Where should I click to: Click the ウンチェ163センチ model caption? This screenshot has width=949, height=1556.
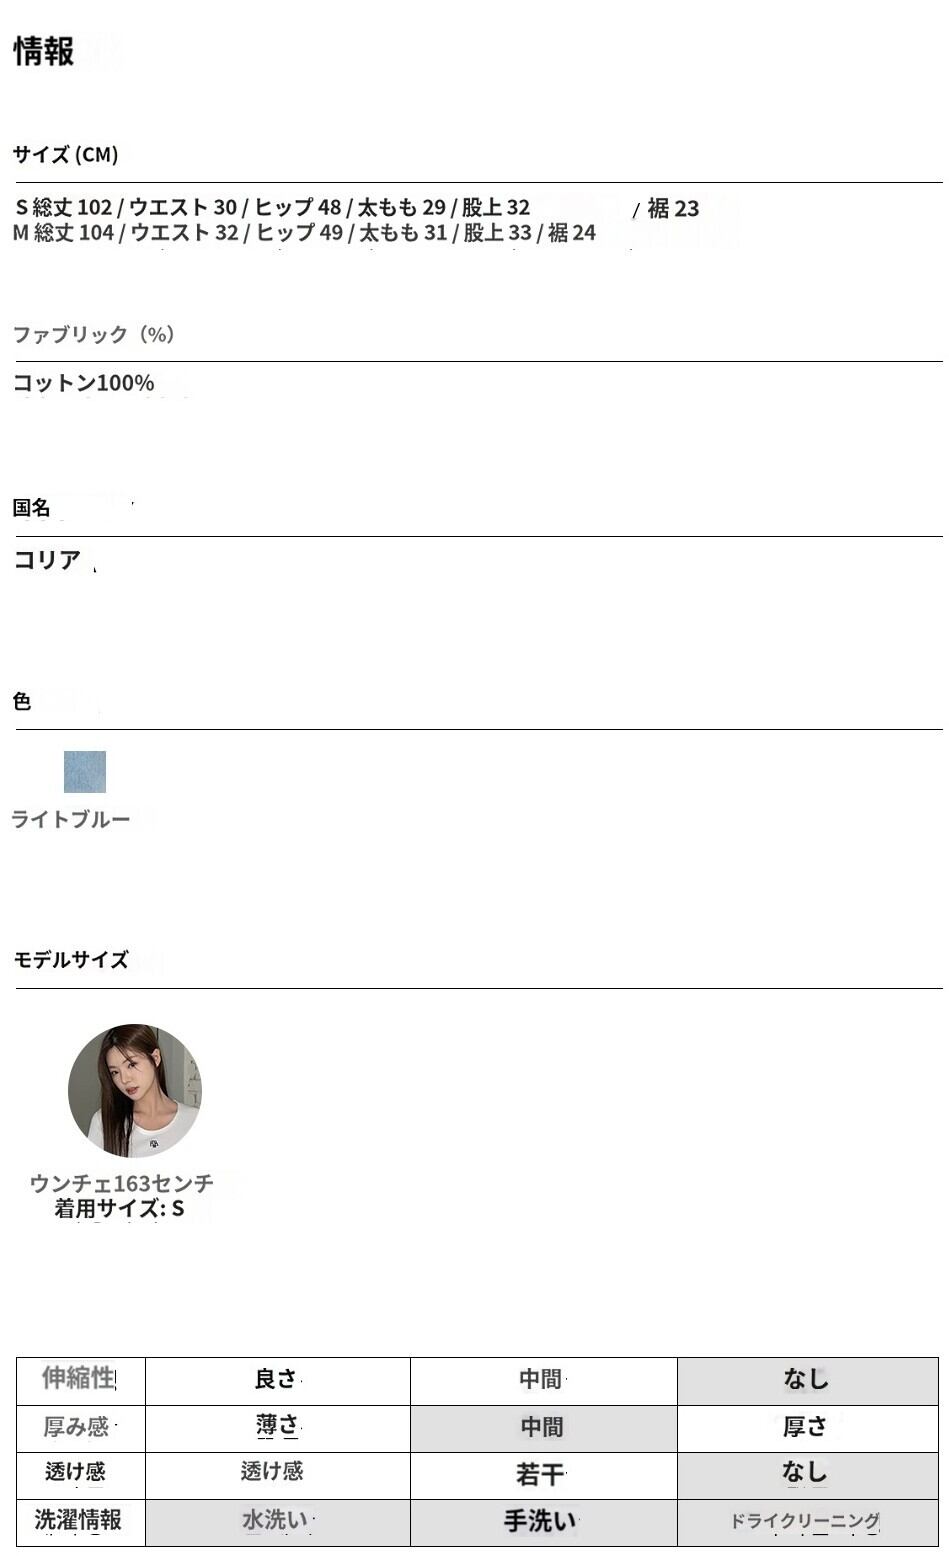122,1184
